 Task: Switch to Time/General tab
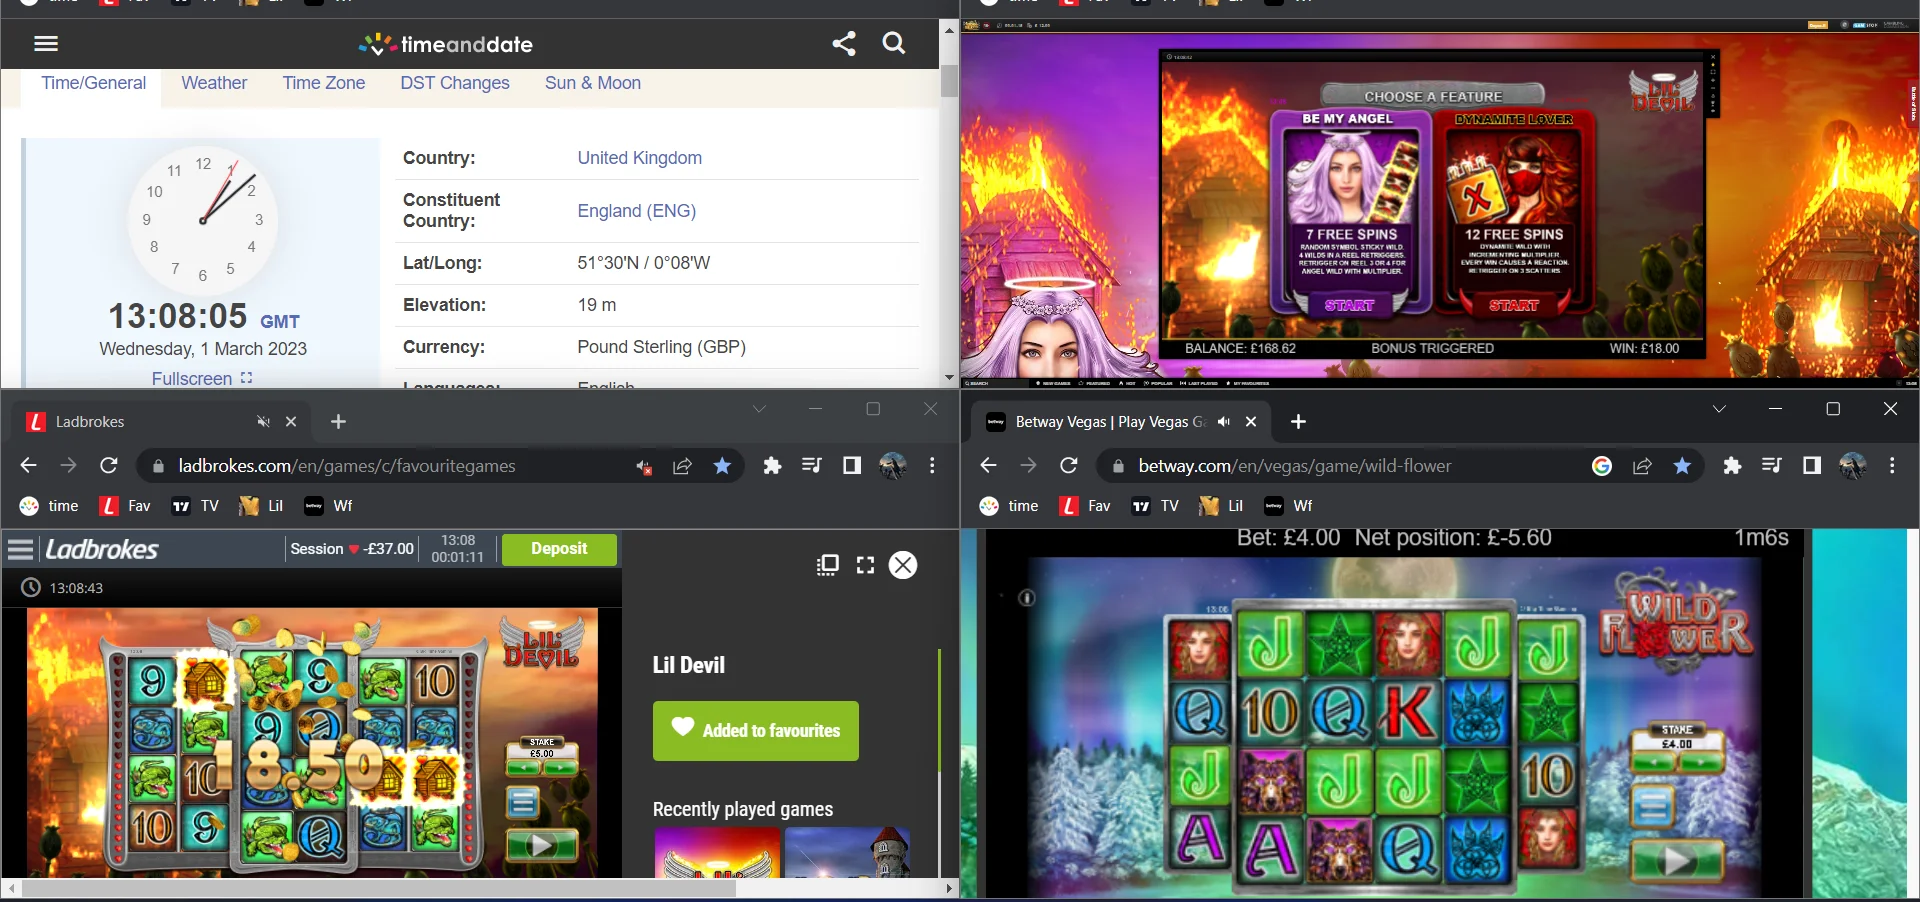pyautogui.click(x=93, y=83)
